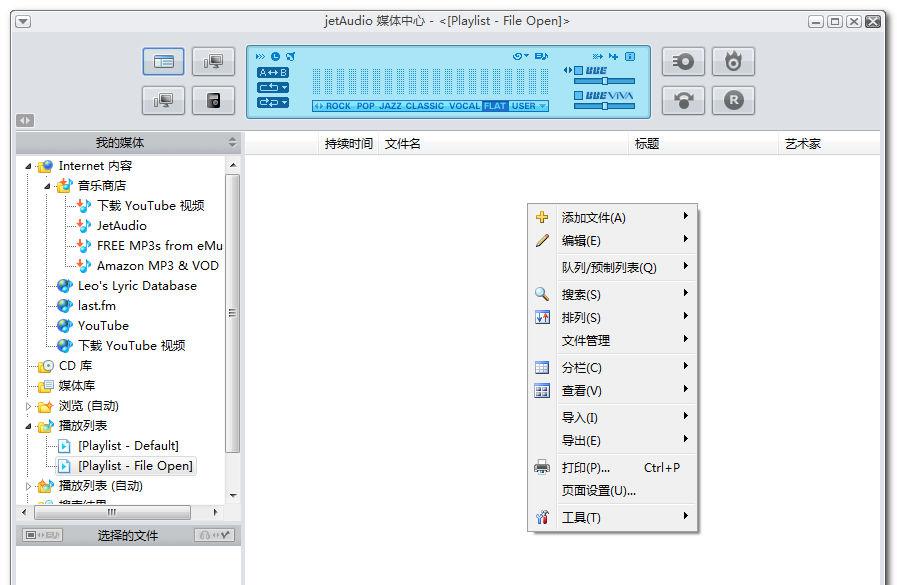Collapse the 音乐商店 tree node

[47, 186]
